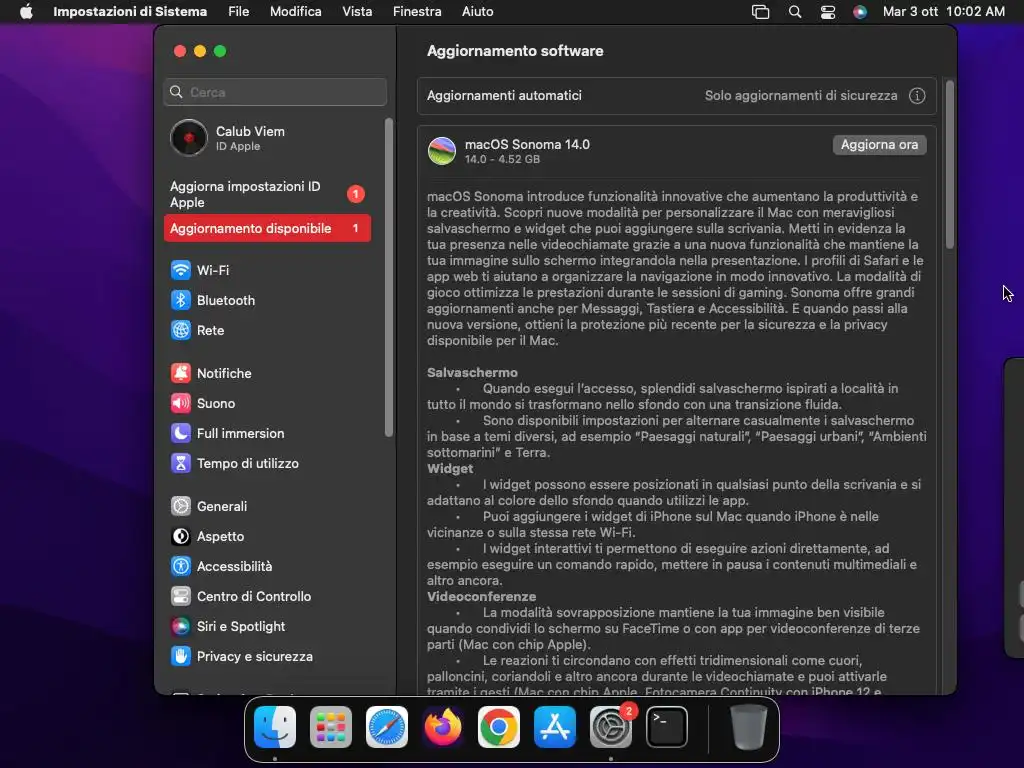
Task: Click Siri icon in menu bar
Action: [x=860, y=12]
